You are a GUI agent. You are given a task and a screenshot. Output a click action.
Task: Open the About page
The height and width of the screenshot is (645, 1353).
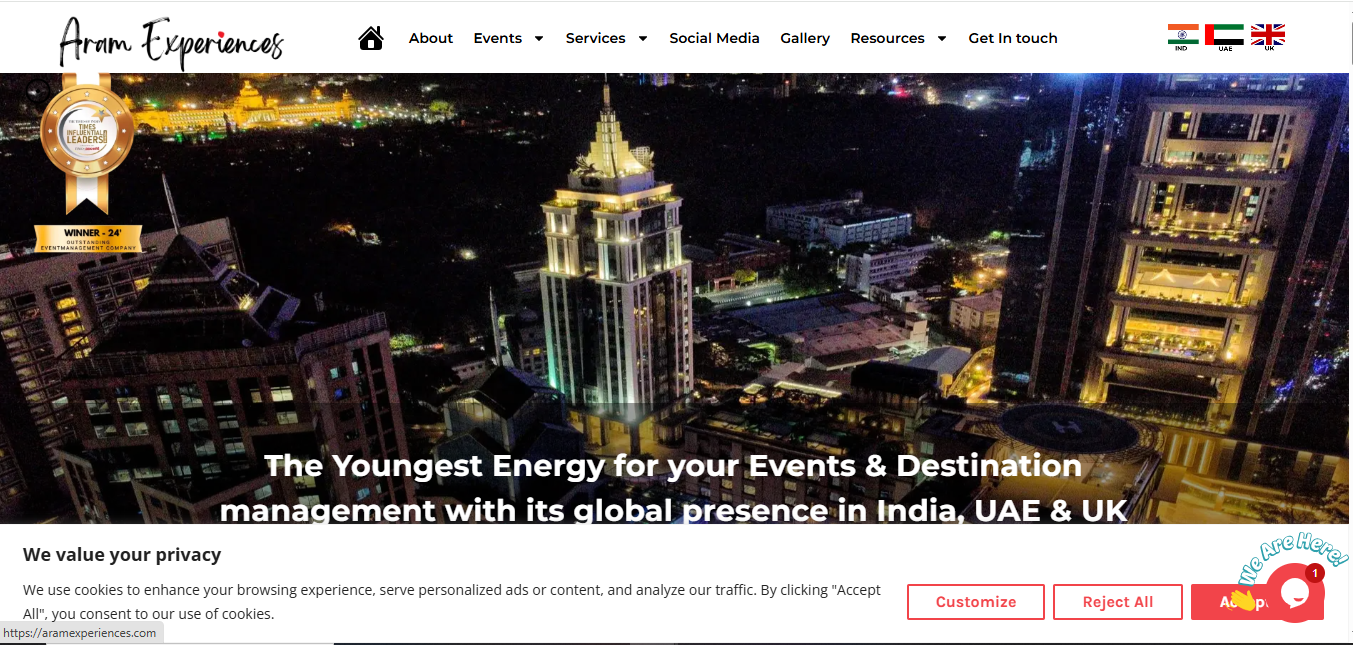point(431,38)
